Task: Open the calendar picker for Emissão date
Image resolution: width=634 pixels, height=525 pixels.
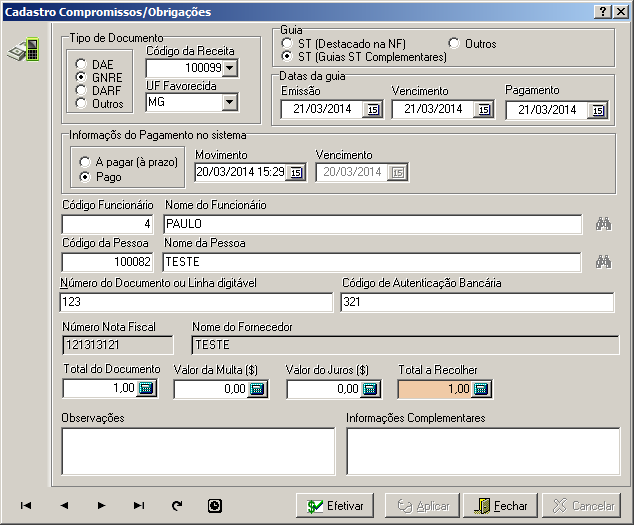Action: 373,110
